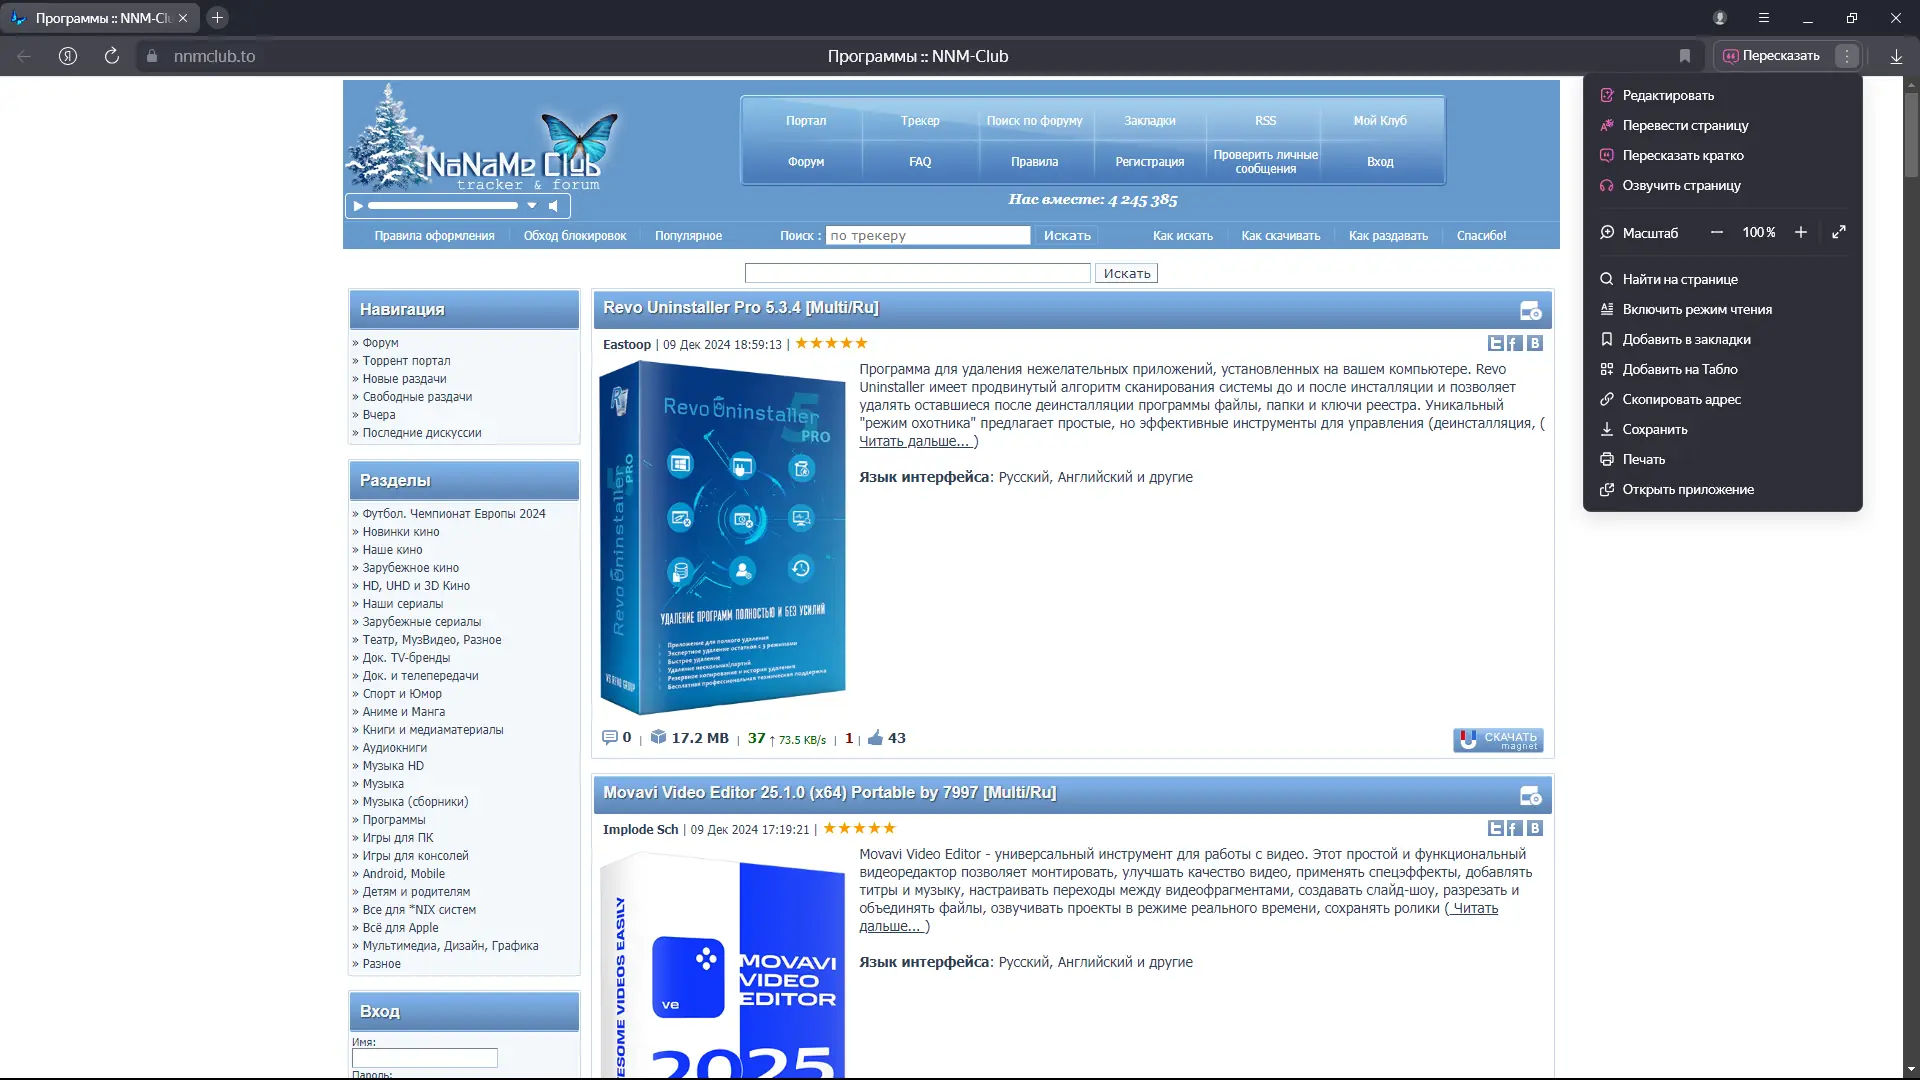1920x1080 pixels.
Task: Open the comments icon under Revo Uninstaller
Action: pos(609,738)
